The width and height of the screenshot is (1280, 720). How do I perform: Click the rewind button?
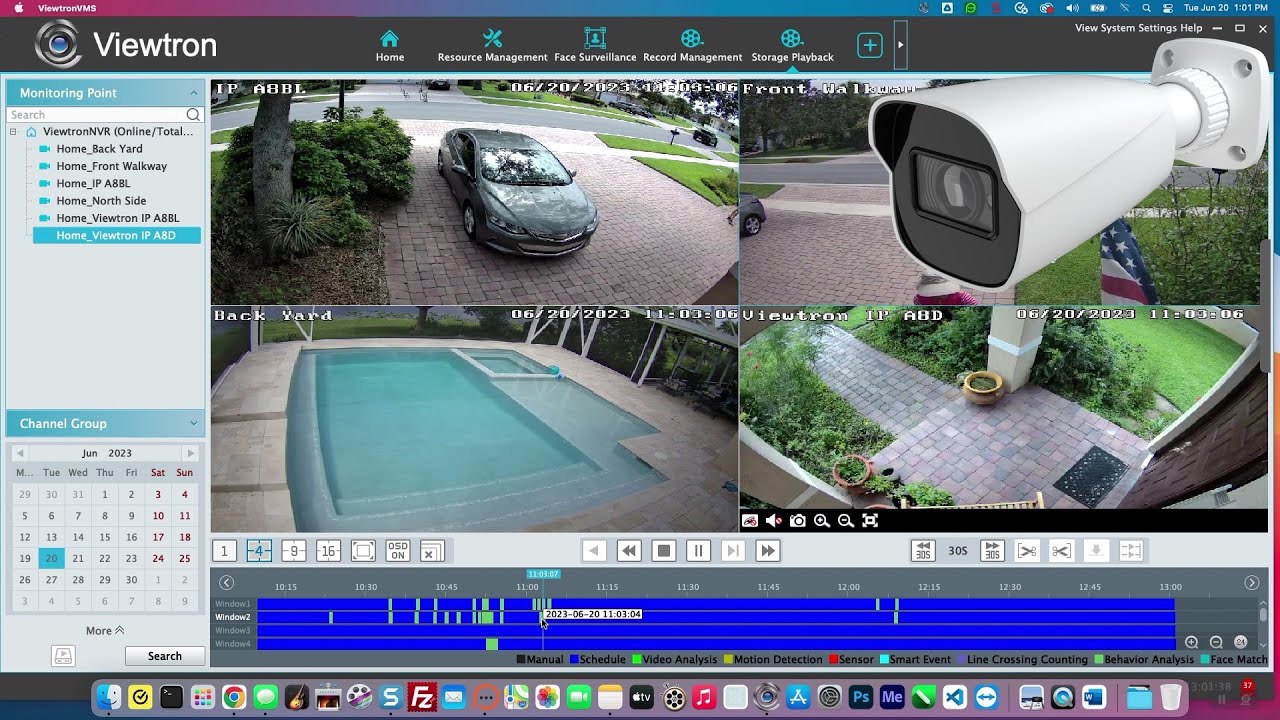click(x=629, y=551)
